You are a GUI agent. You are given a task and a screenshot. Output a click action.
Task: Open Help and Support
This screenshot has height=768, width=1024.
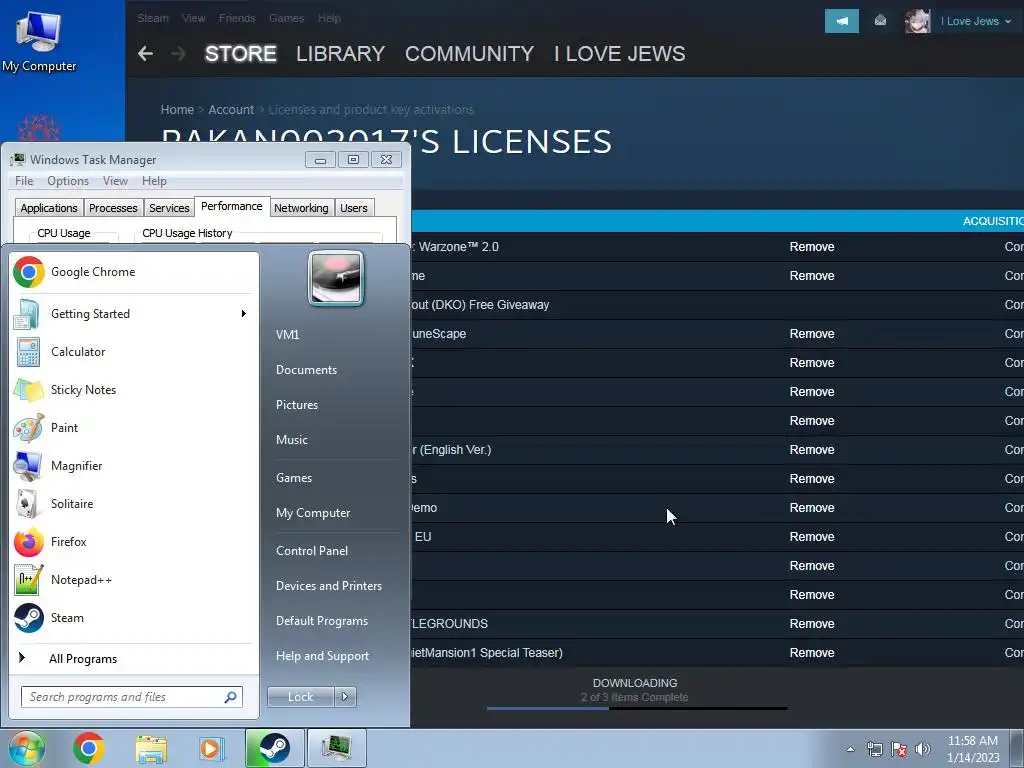pyautogui.click(x=323, y=656)
